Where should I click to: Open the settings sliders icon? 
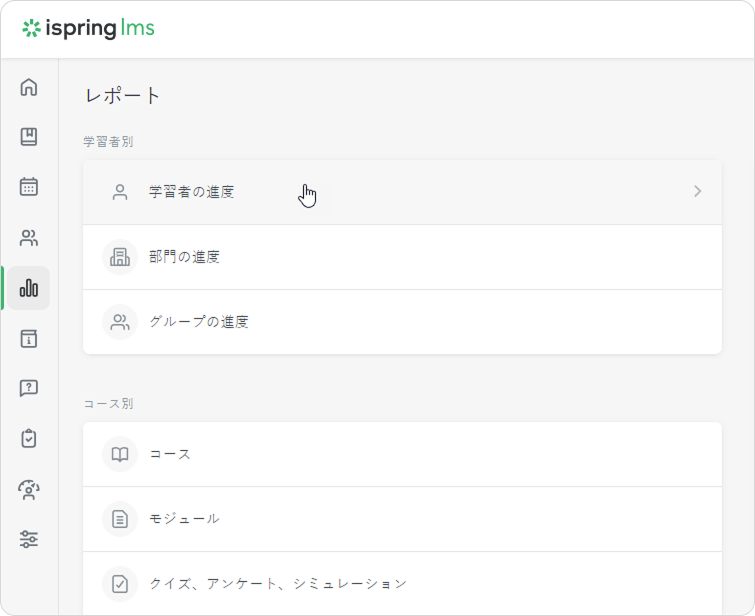(x=29, y=539)
